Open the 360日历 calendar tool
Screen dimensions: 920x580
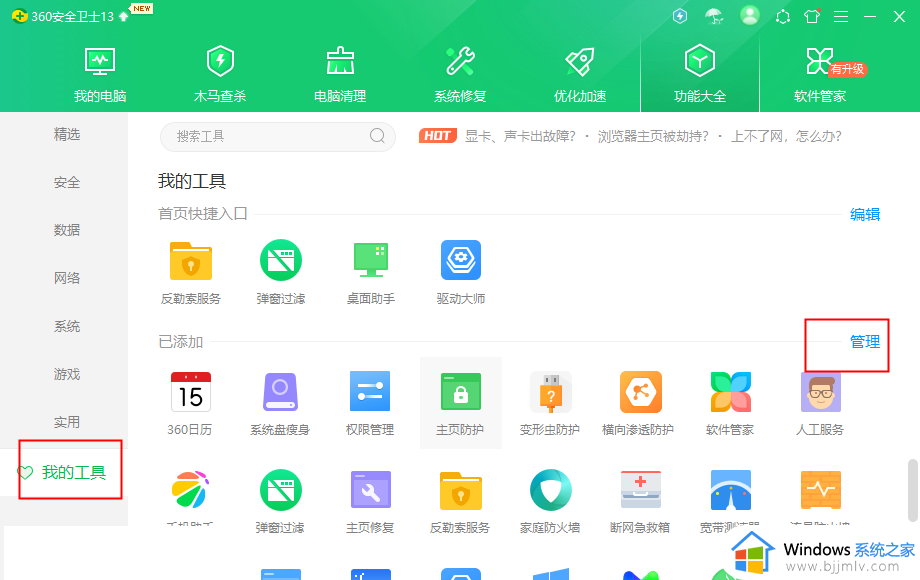pos(190,403)
